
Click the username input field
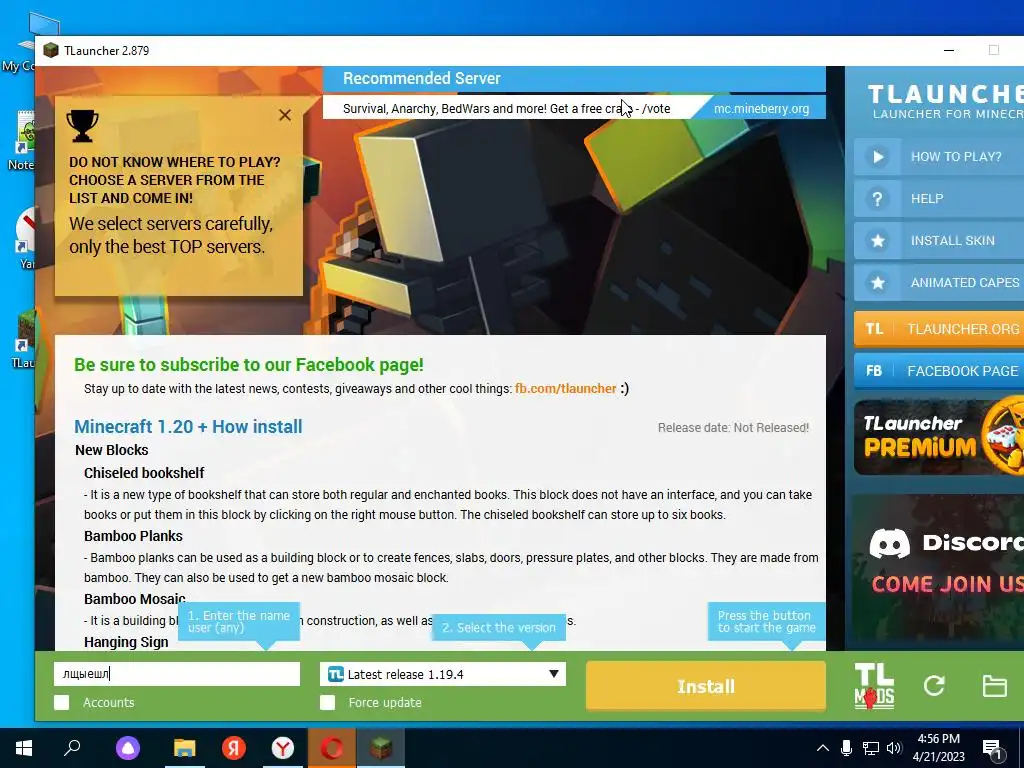(177, 674)
